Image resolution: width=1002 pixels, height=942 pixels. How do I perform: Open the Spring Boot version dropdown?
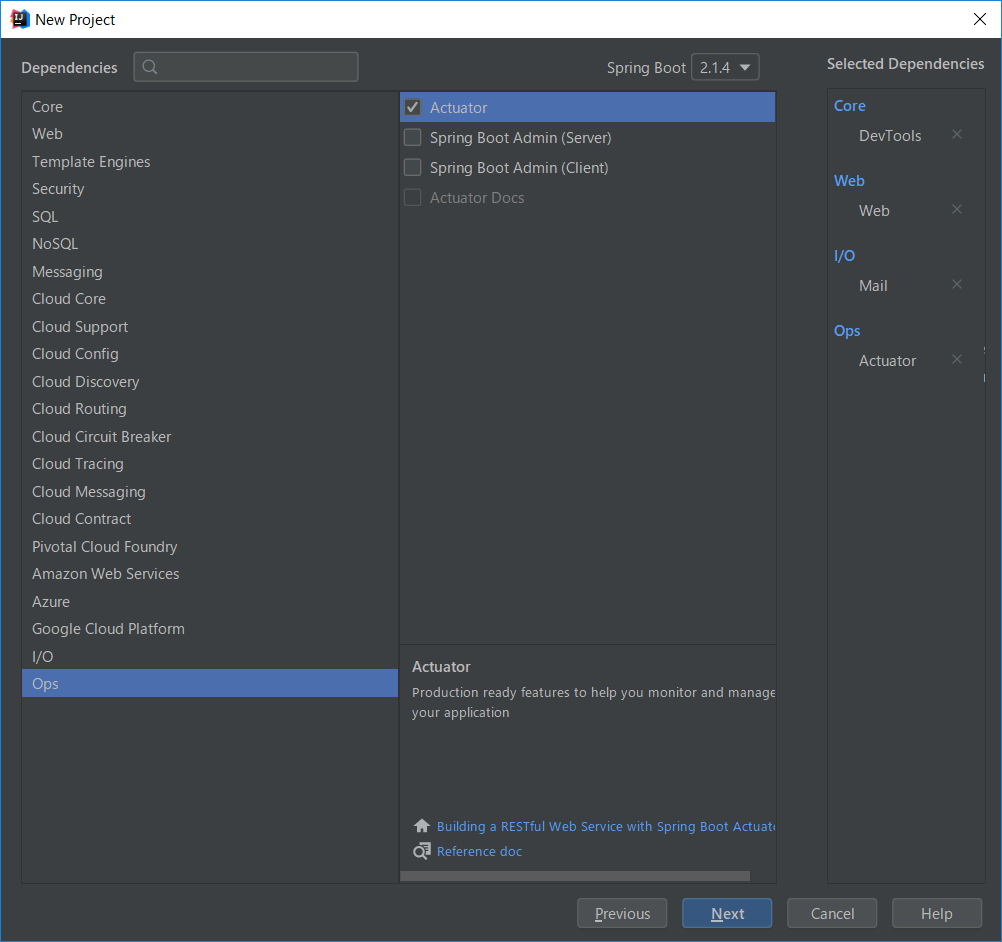pyautogui.click(x=725, y=67)
